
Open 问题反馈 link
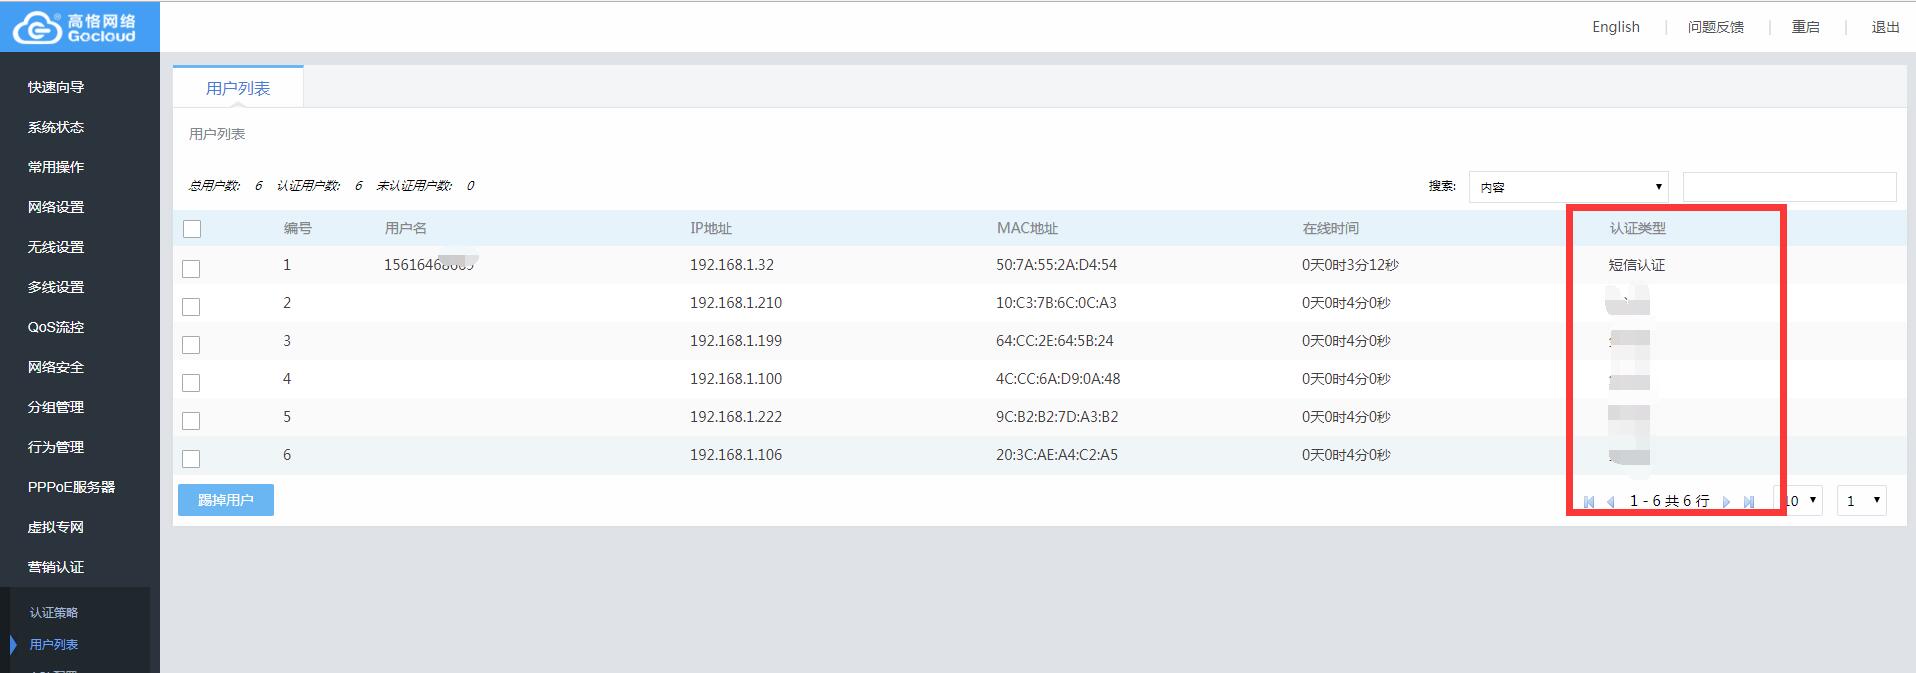1716,27
